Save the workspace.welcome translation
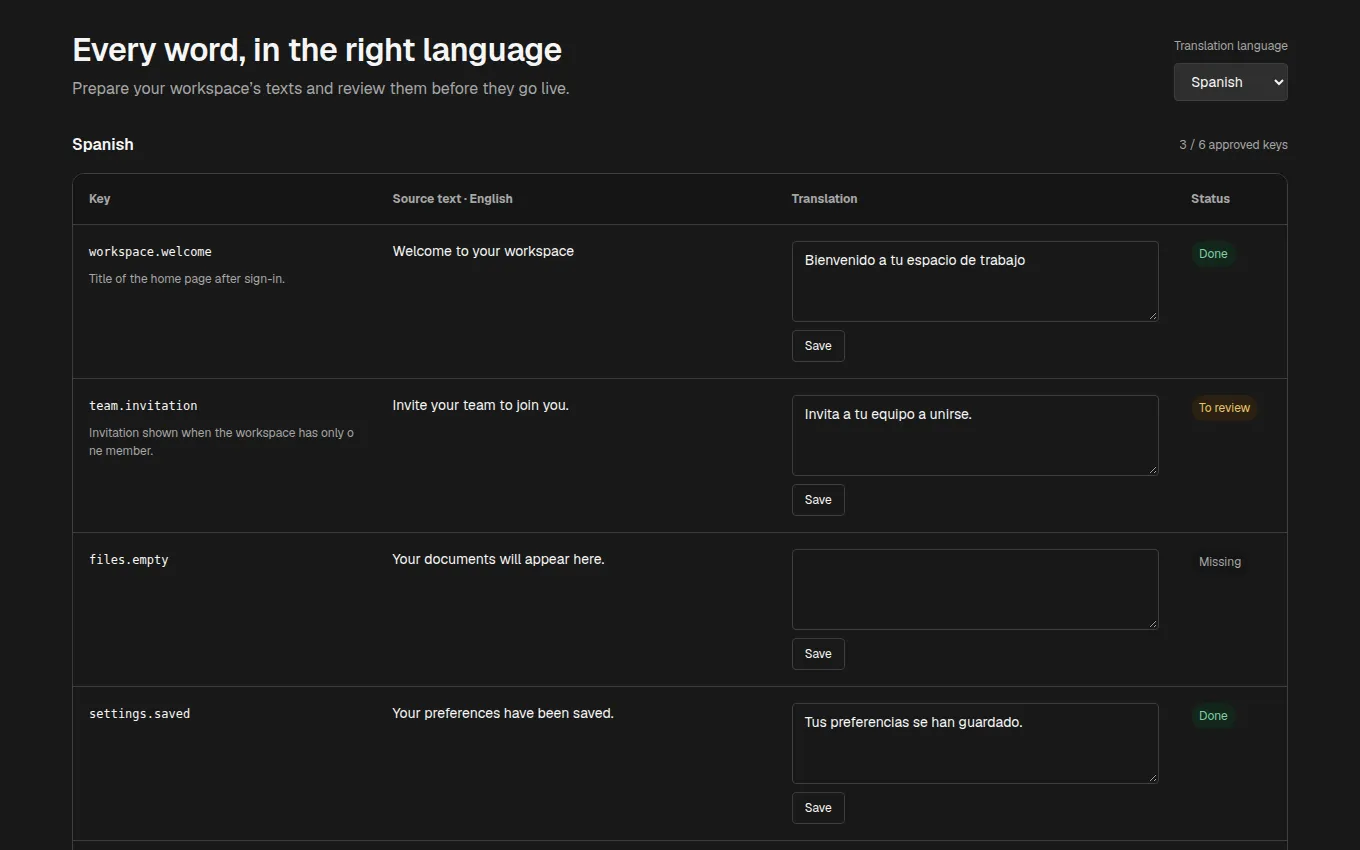 pos(818,346)
